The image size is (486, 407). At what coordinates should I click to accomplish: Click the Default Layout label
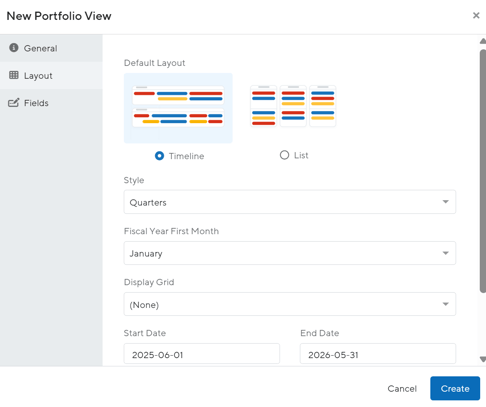point(154,63)
